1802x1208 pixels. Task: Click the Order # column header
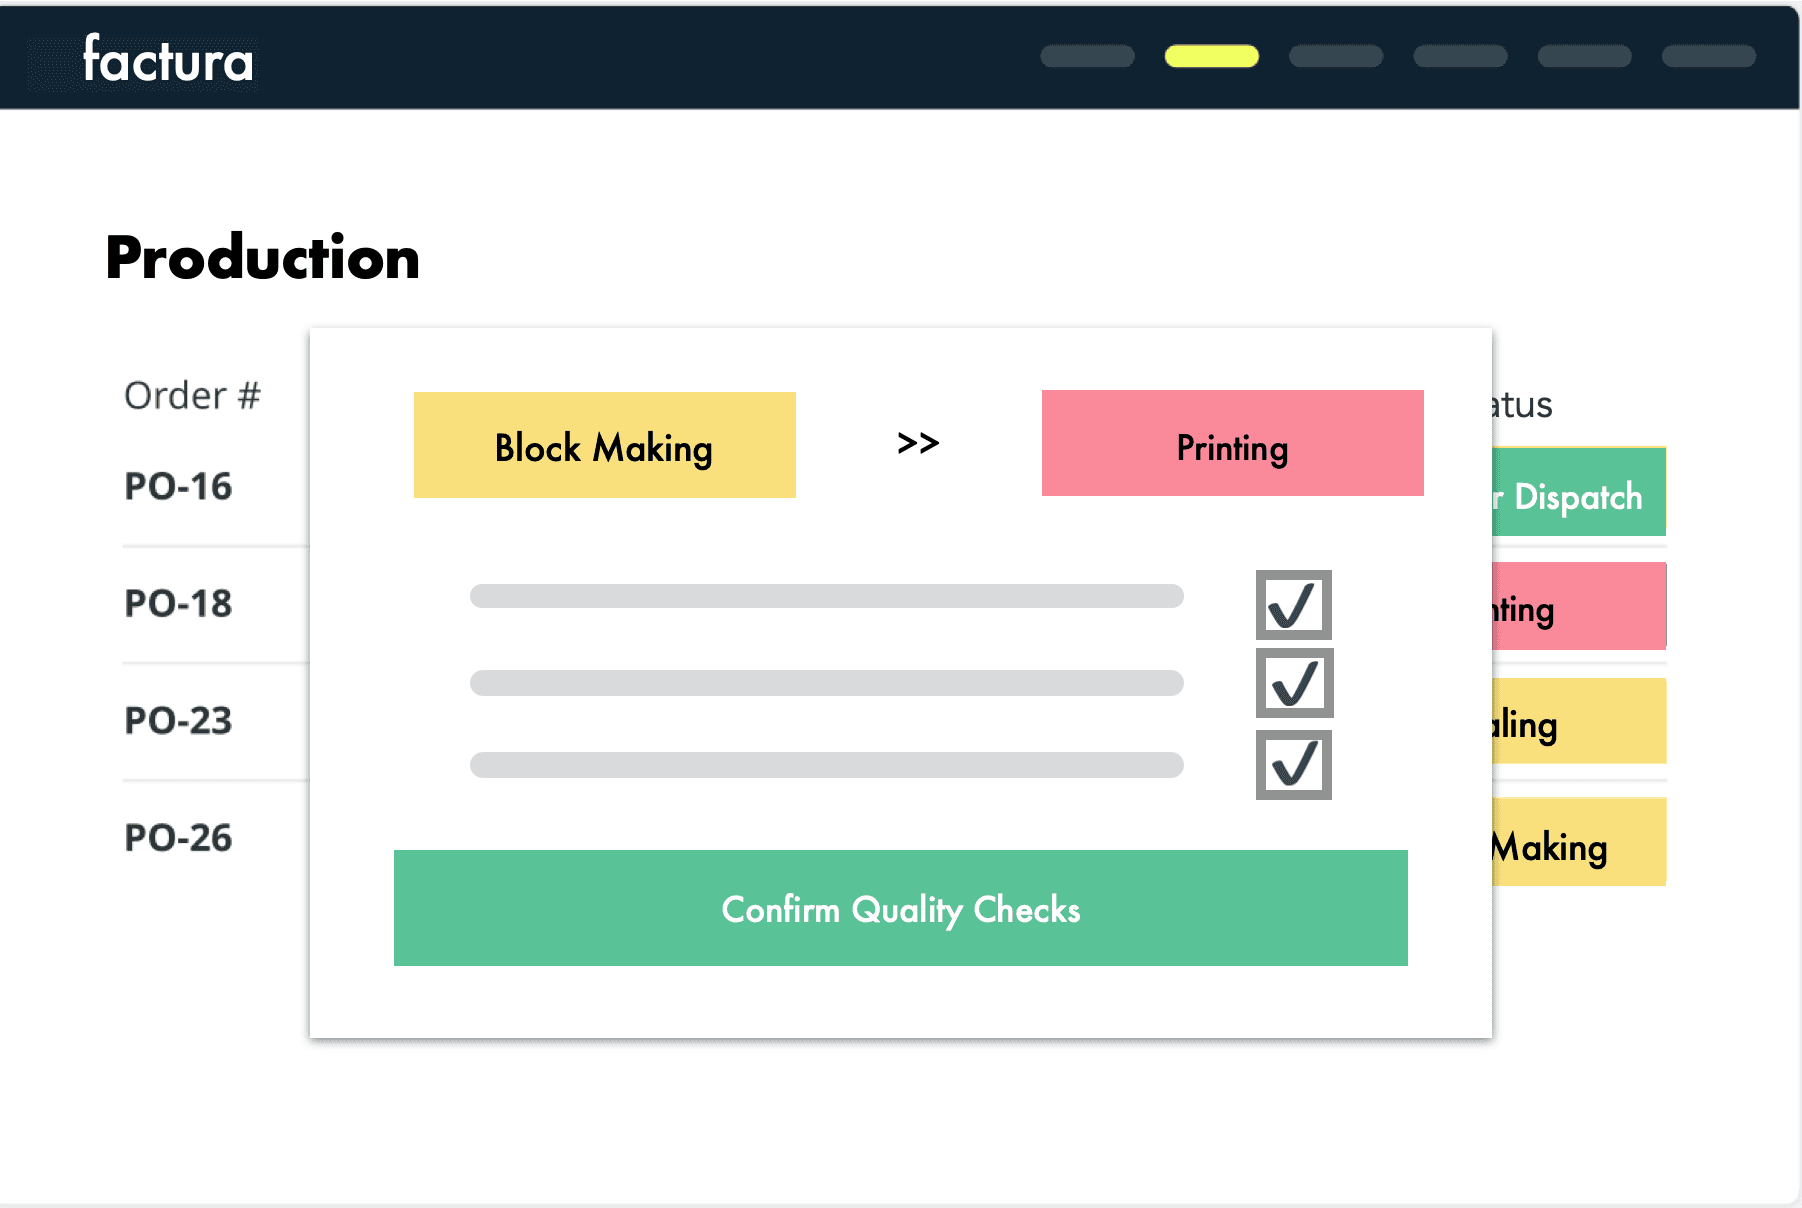(192, 396)
